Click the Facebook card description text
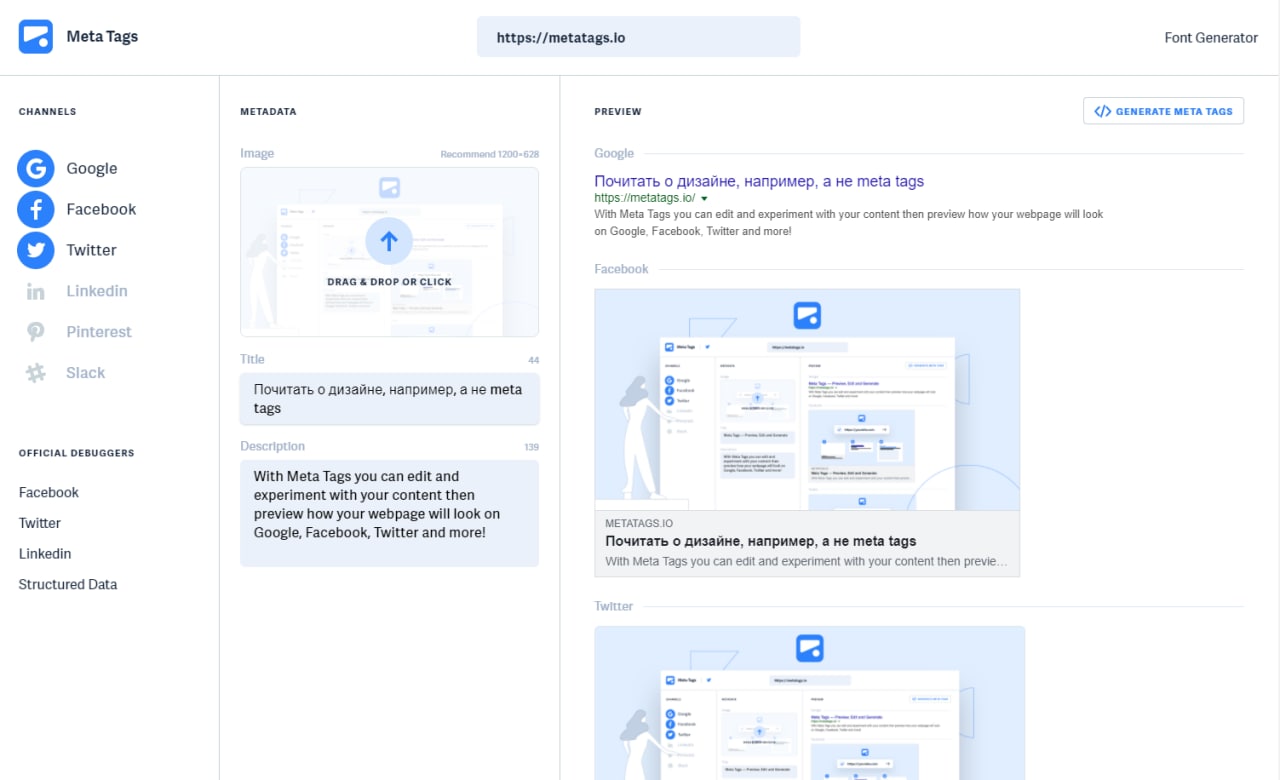 [x=806, y=561]
